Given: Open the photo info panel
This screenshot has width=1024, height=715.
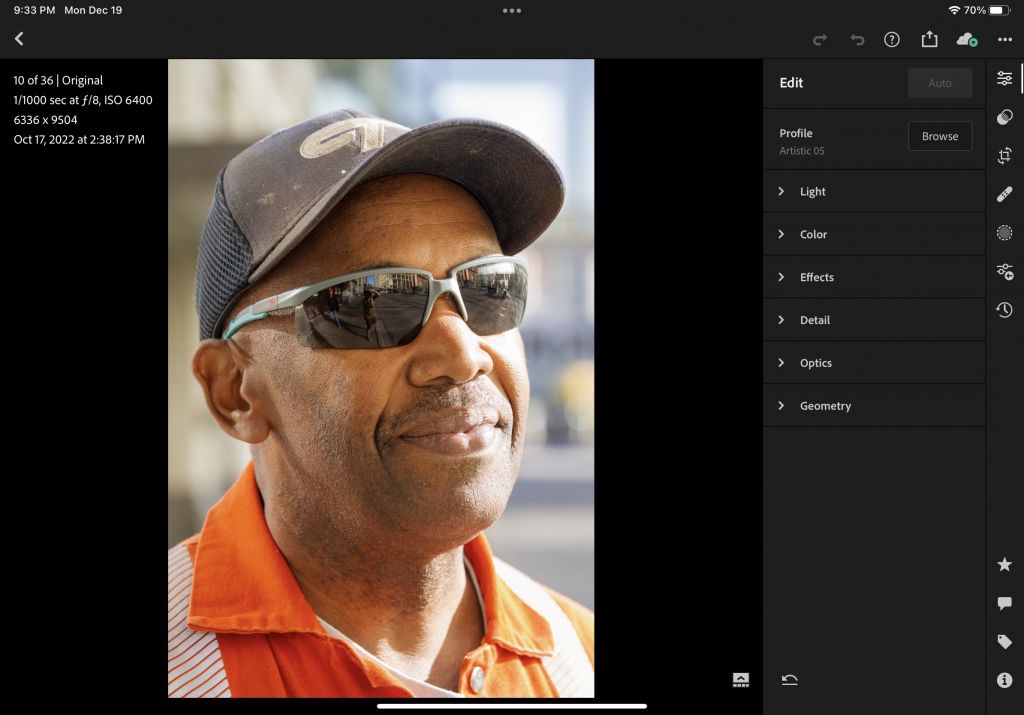Looking at the screenshot, I should click(x=1004, y=680).
